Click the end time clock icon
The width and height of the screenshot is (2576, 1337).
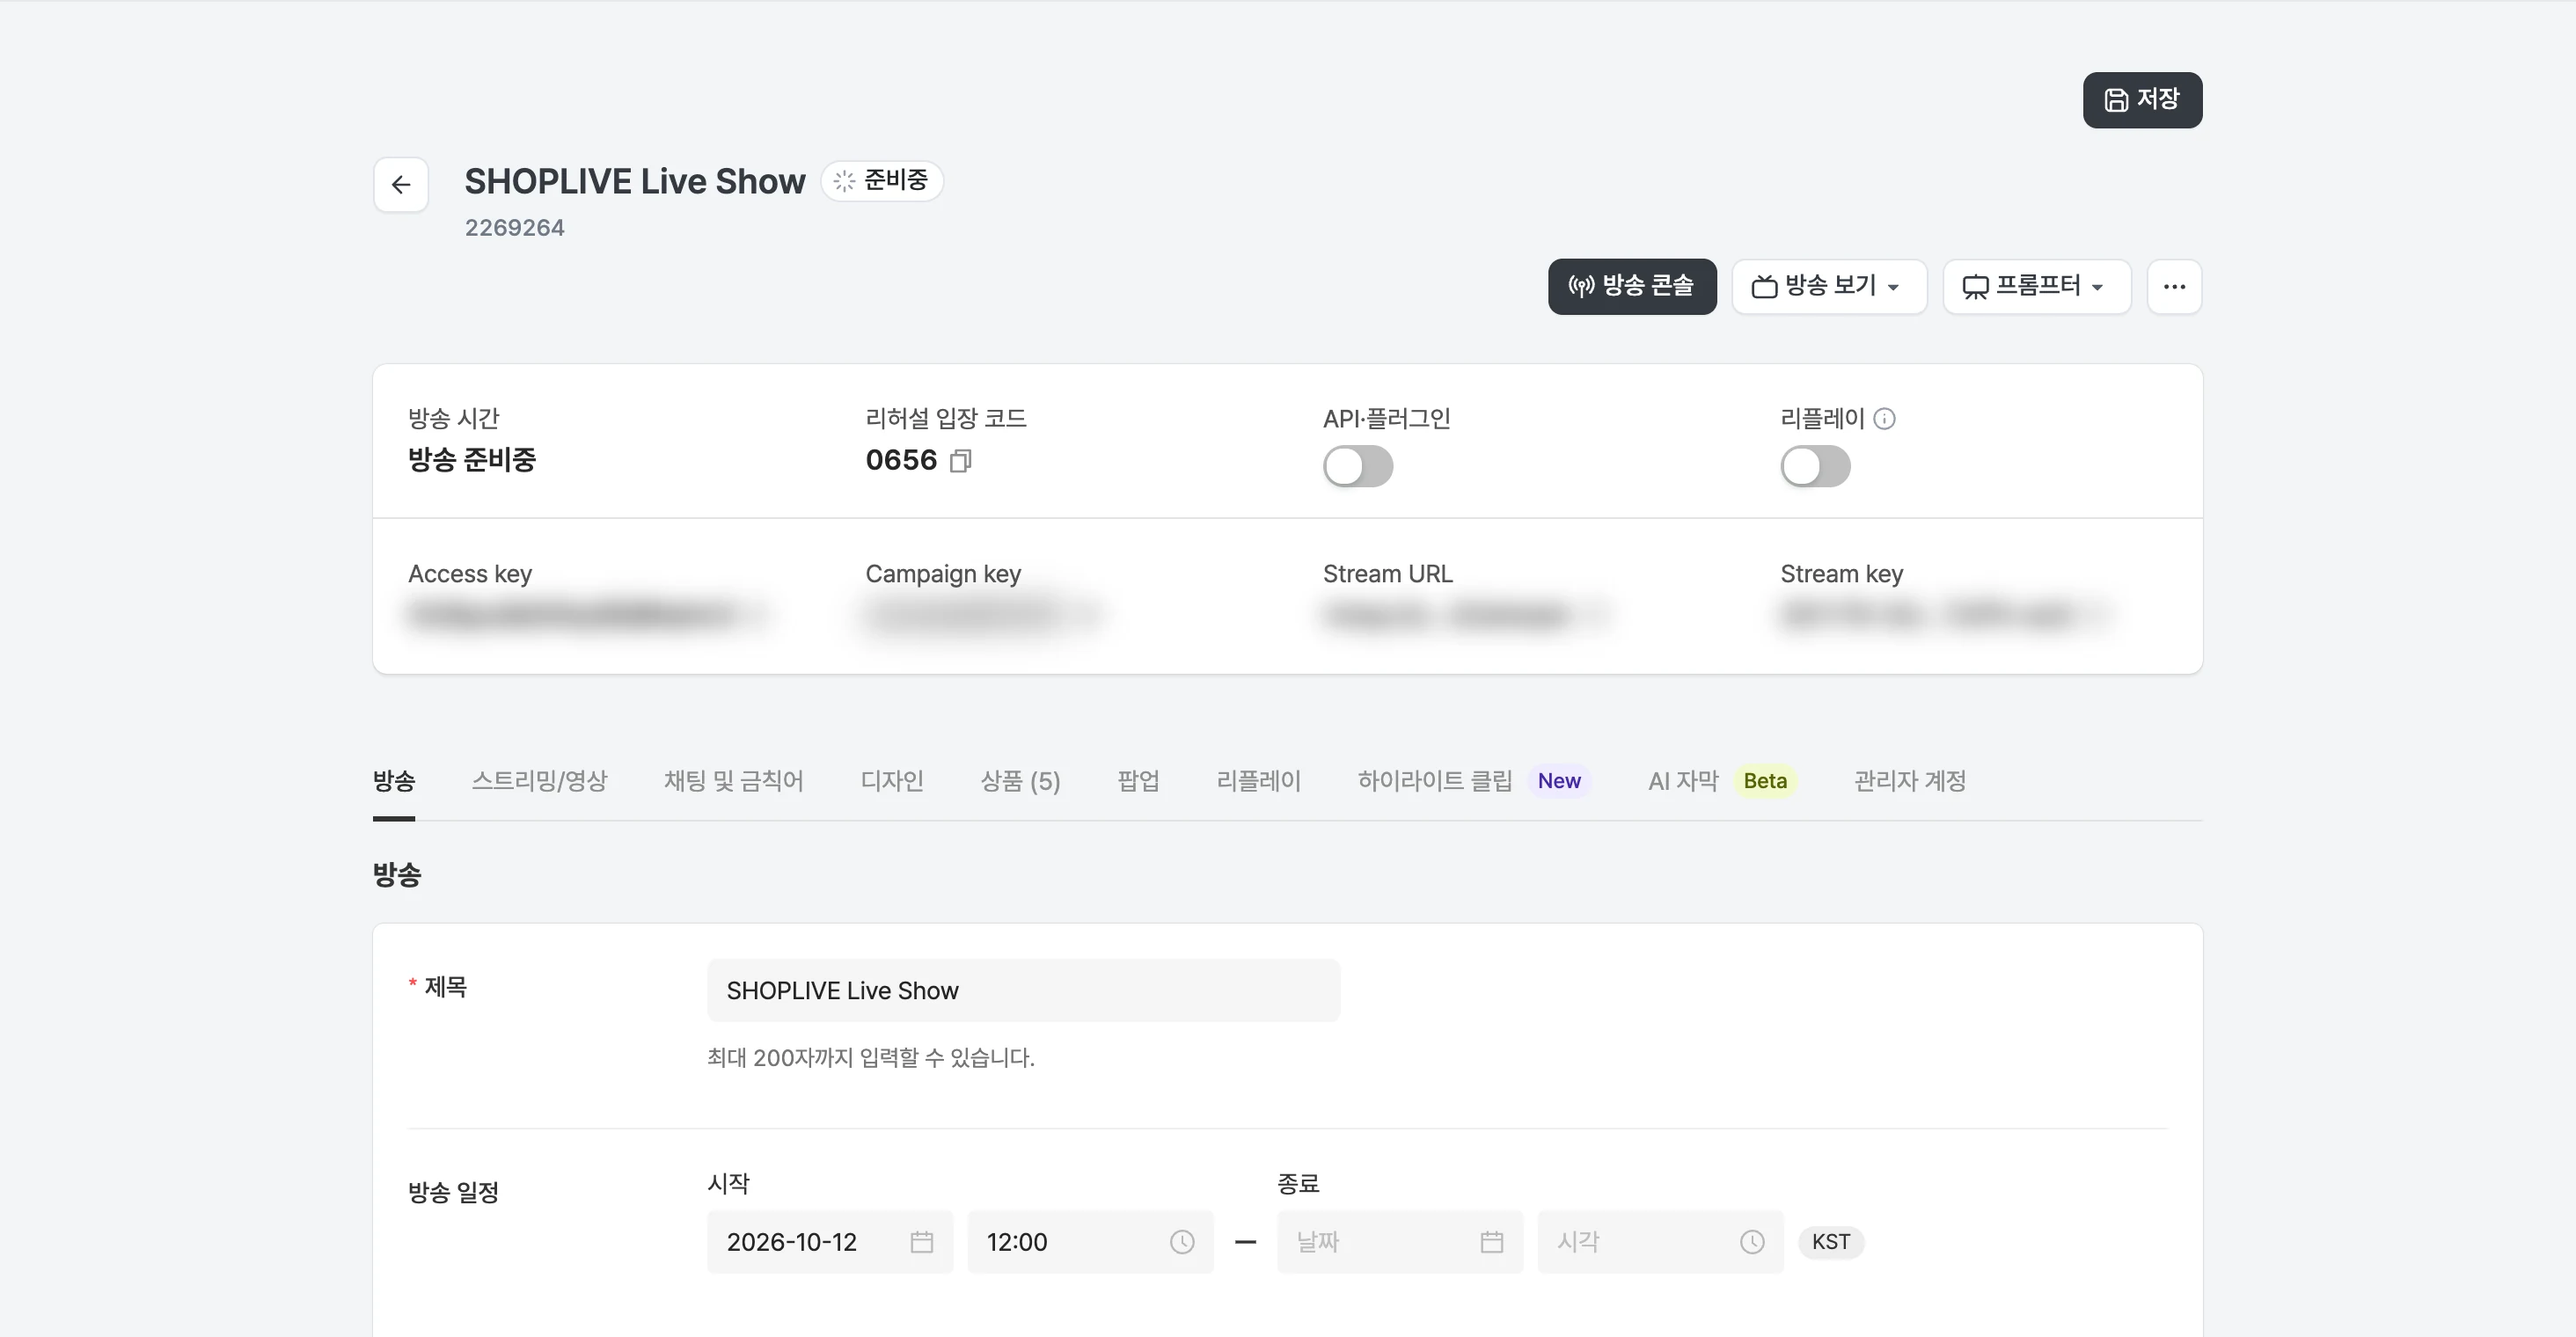1752,1241
